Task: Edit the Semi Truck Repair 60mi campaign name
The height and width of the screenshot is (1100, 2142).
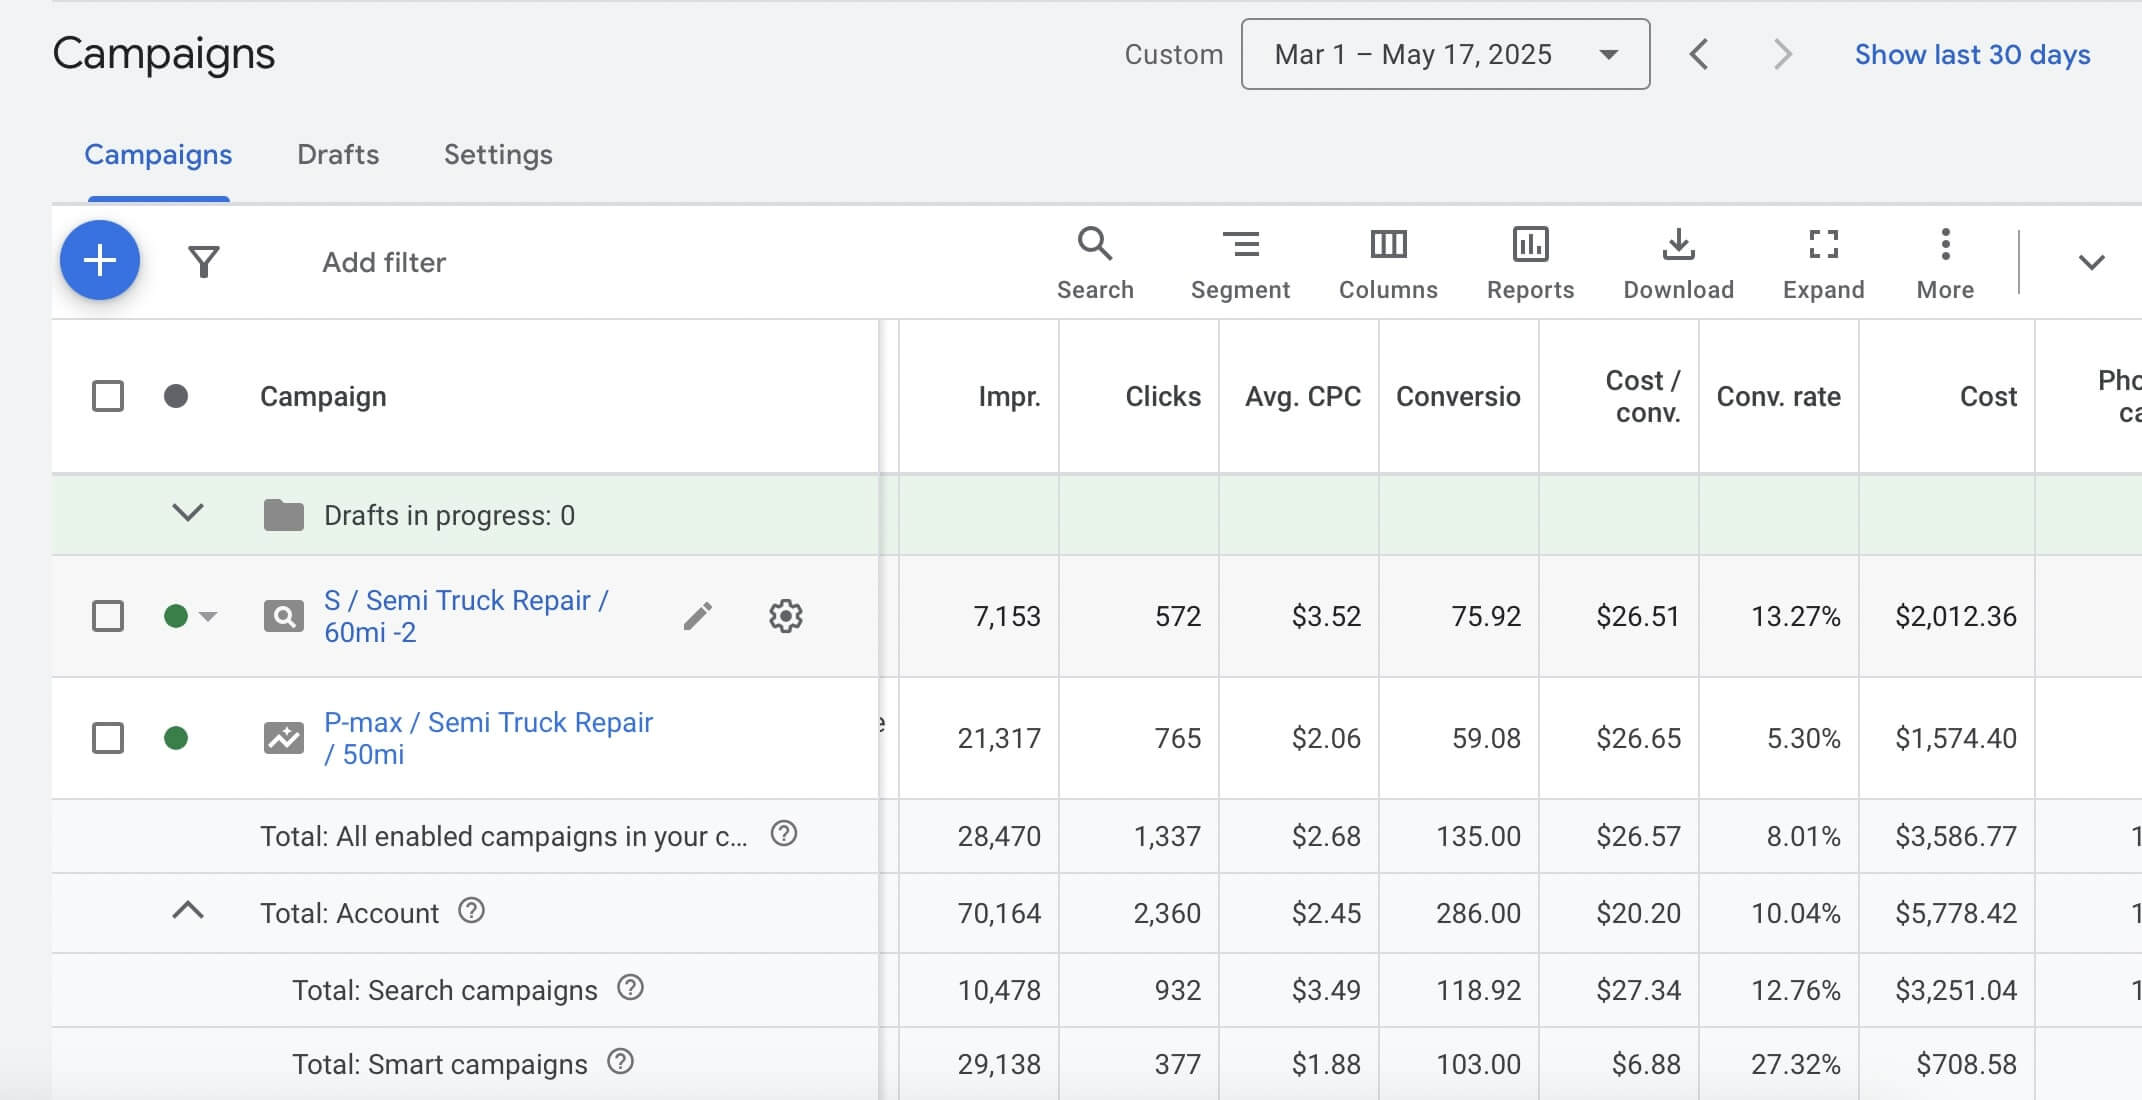Action: click(698, 616)
